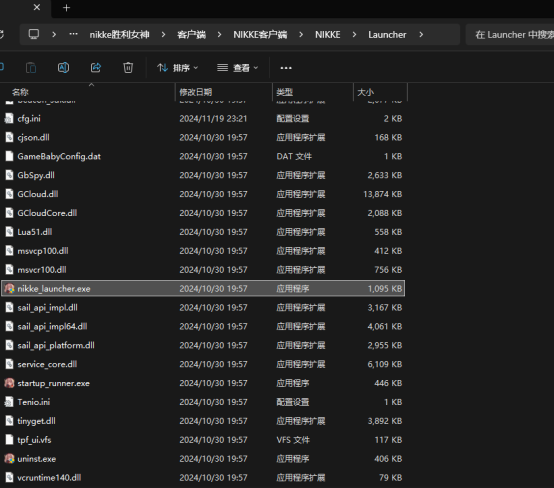The width and height of the screenshot is (554, 488).
Task: Click the GameBabyConfig.dat file icon
Action: [10, 157]
